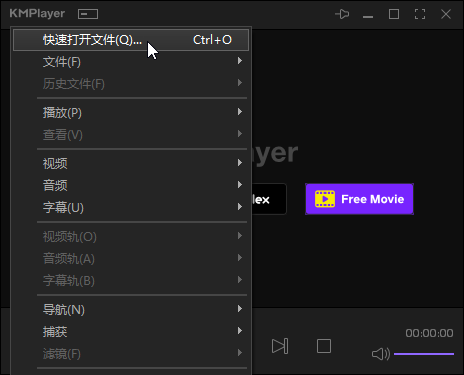This screenshot has height=375, width=464.
Task: Expand arrow next to 音频
Action: [240, 185]
